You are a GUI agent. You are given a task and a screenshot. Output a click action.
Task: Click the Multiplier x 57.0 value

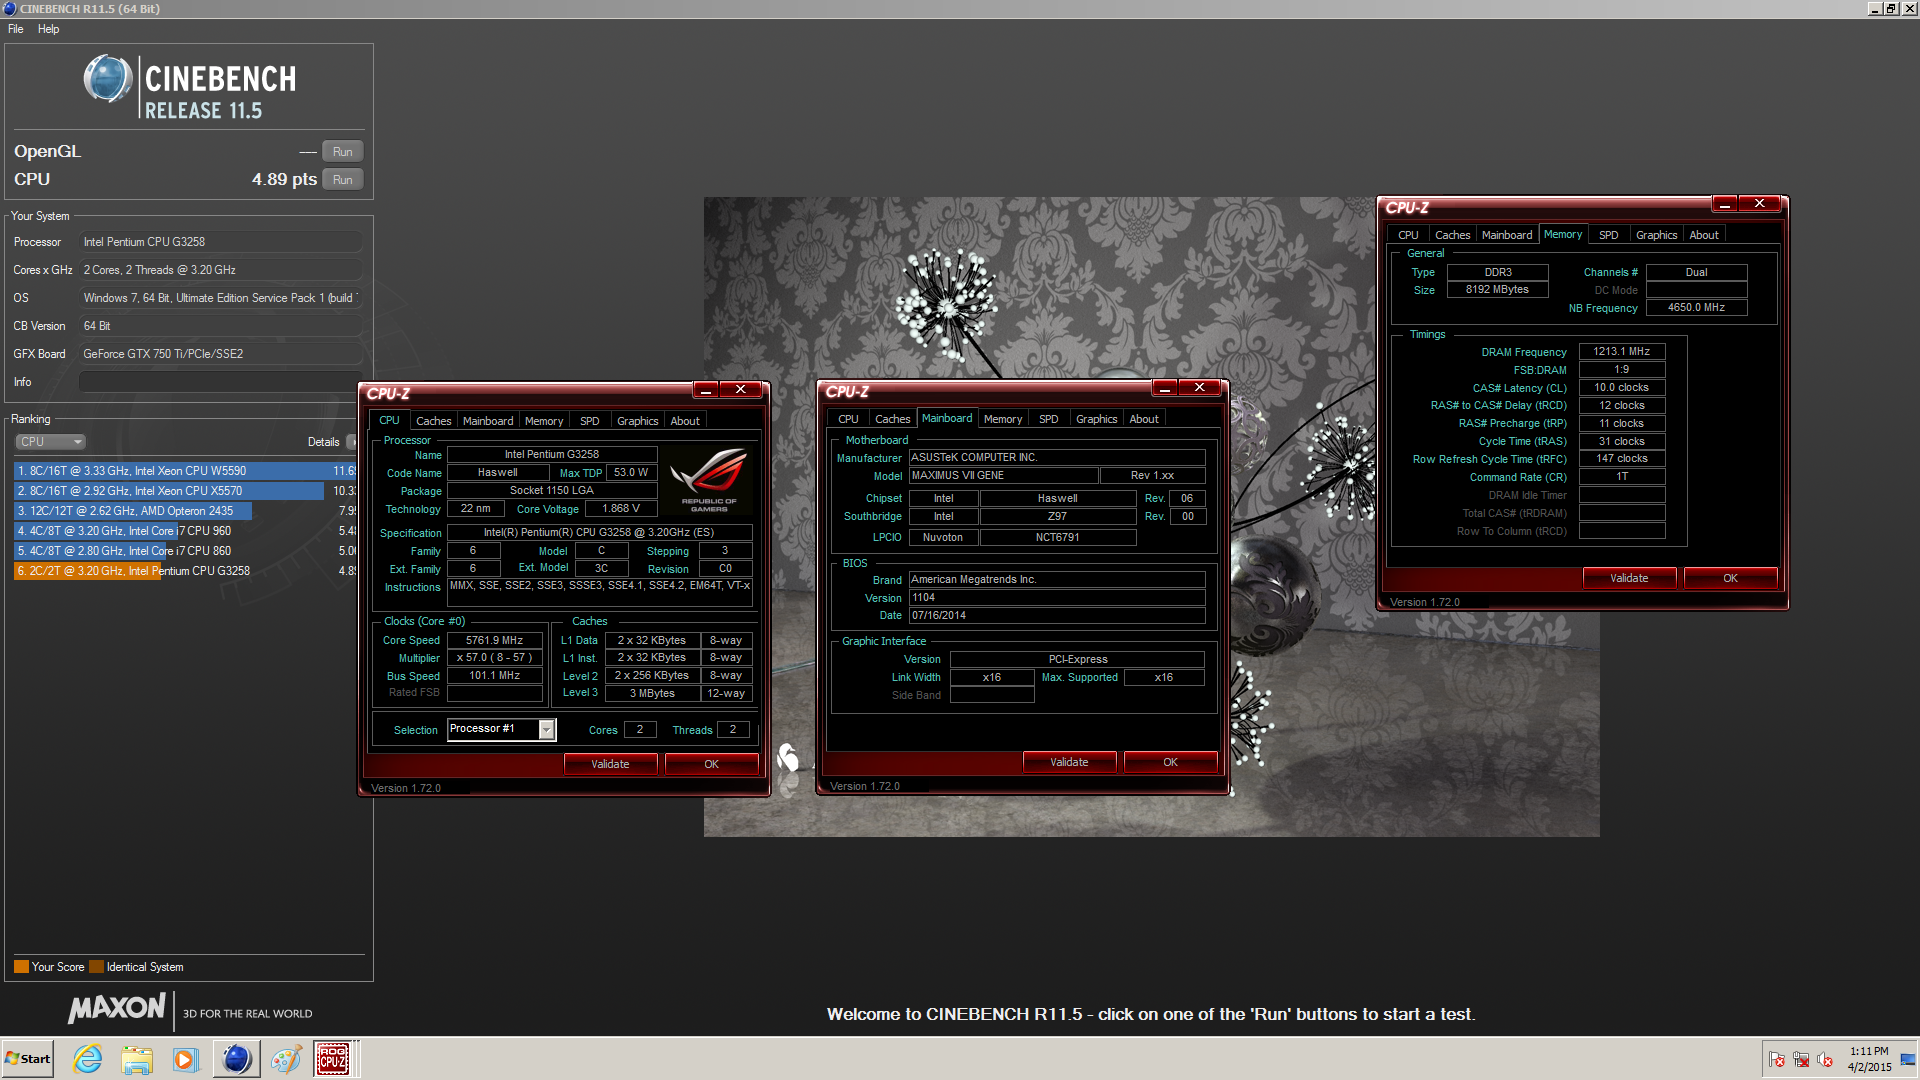(494, 658)
